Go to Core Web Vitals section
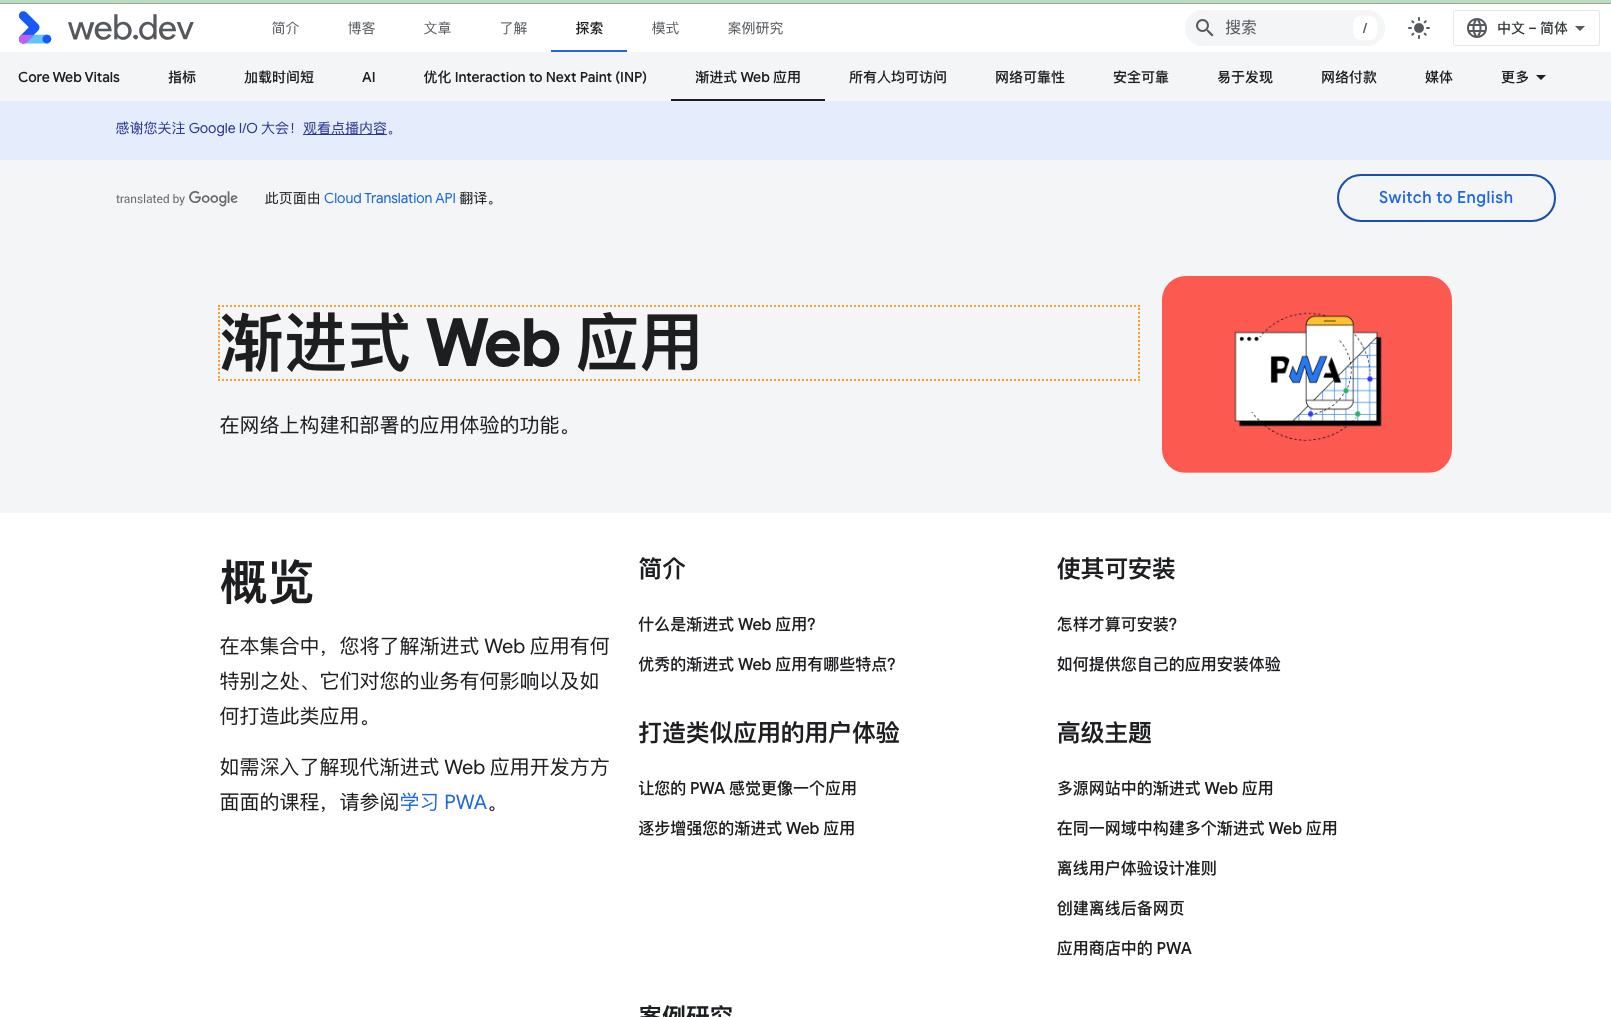Image resolution: width=1611 pixels, height=1017 pixels. (69, 77)
